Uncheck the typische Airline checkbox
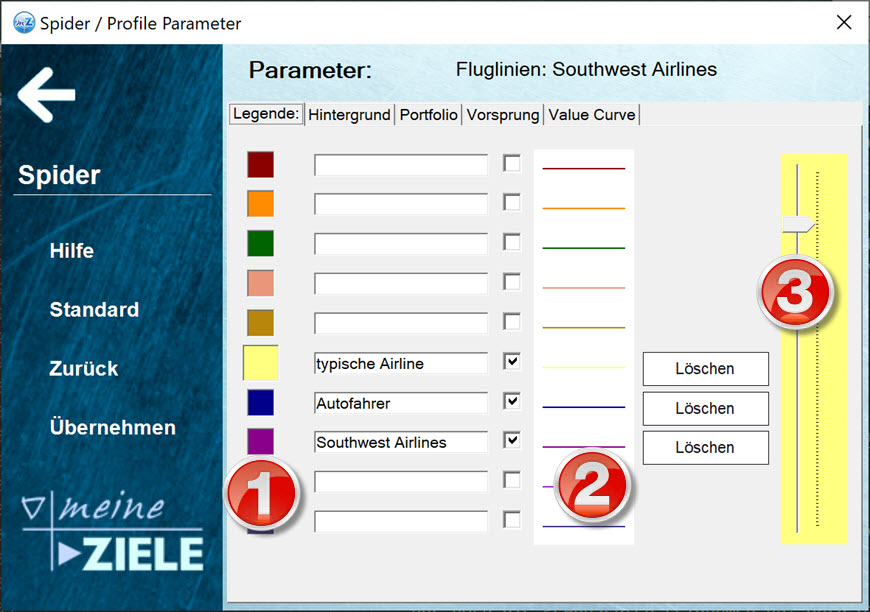Screen dimensions: 870x612 click(511, 363)
